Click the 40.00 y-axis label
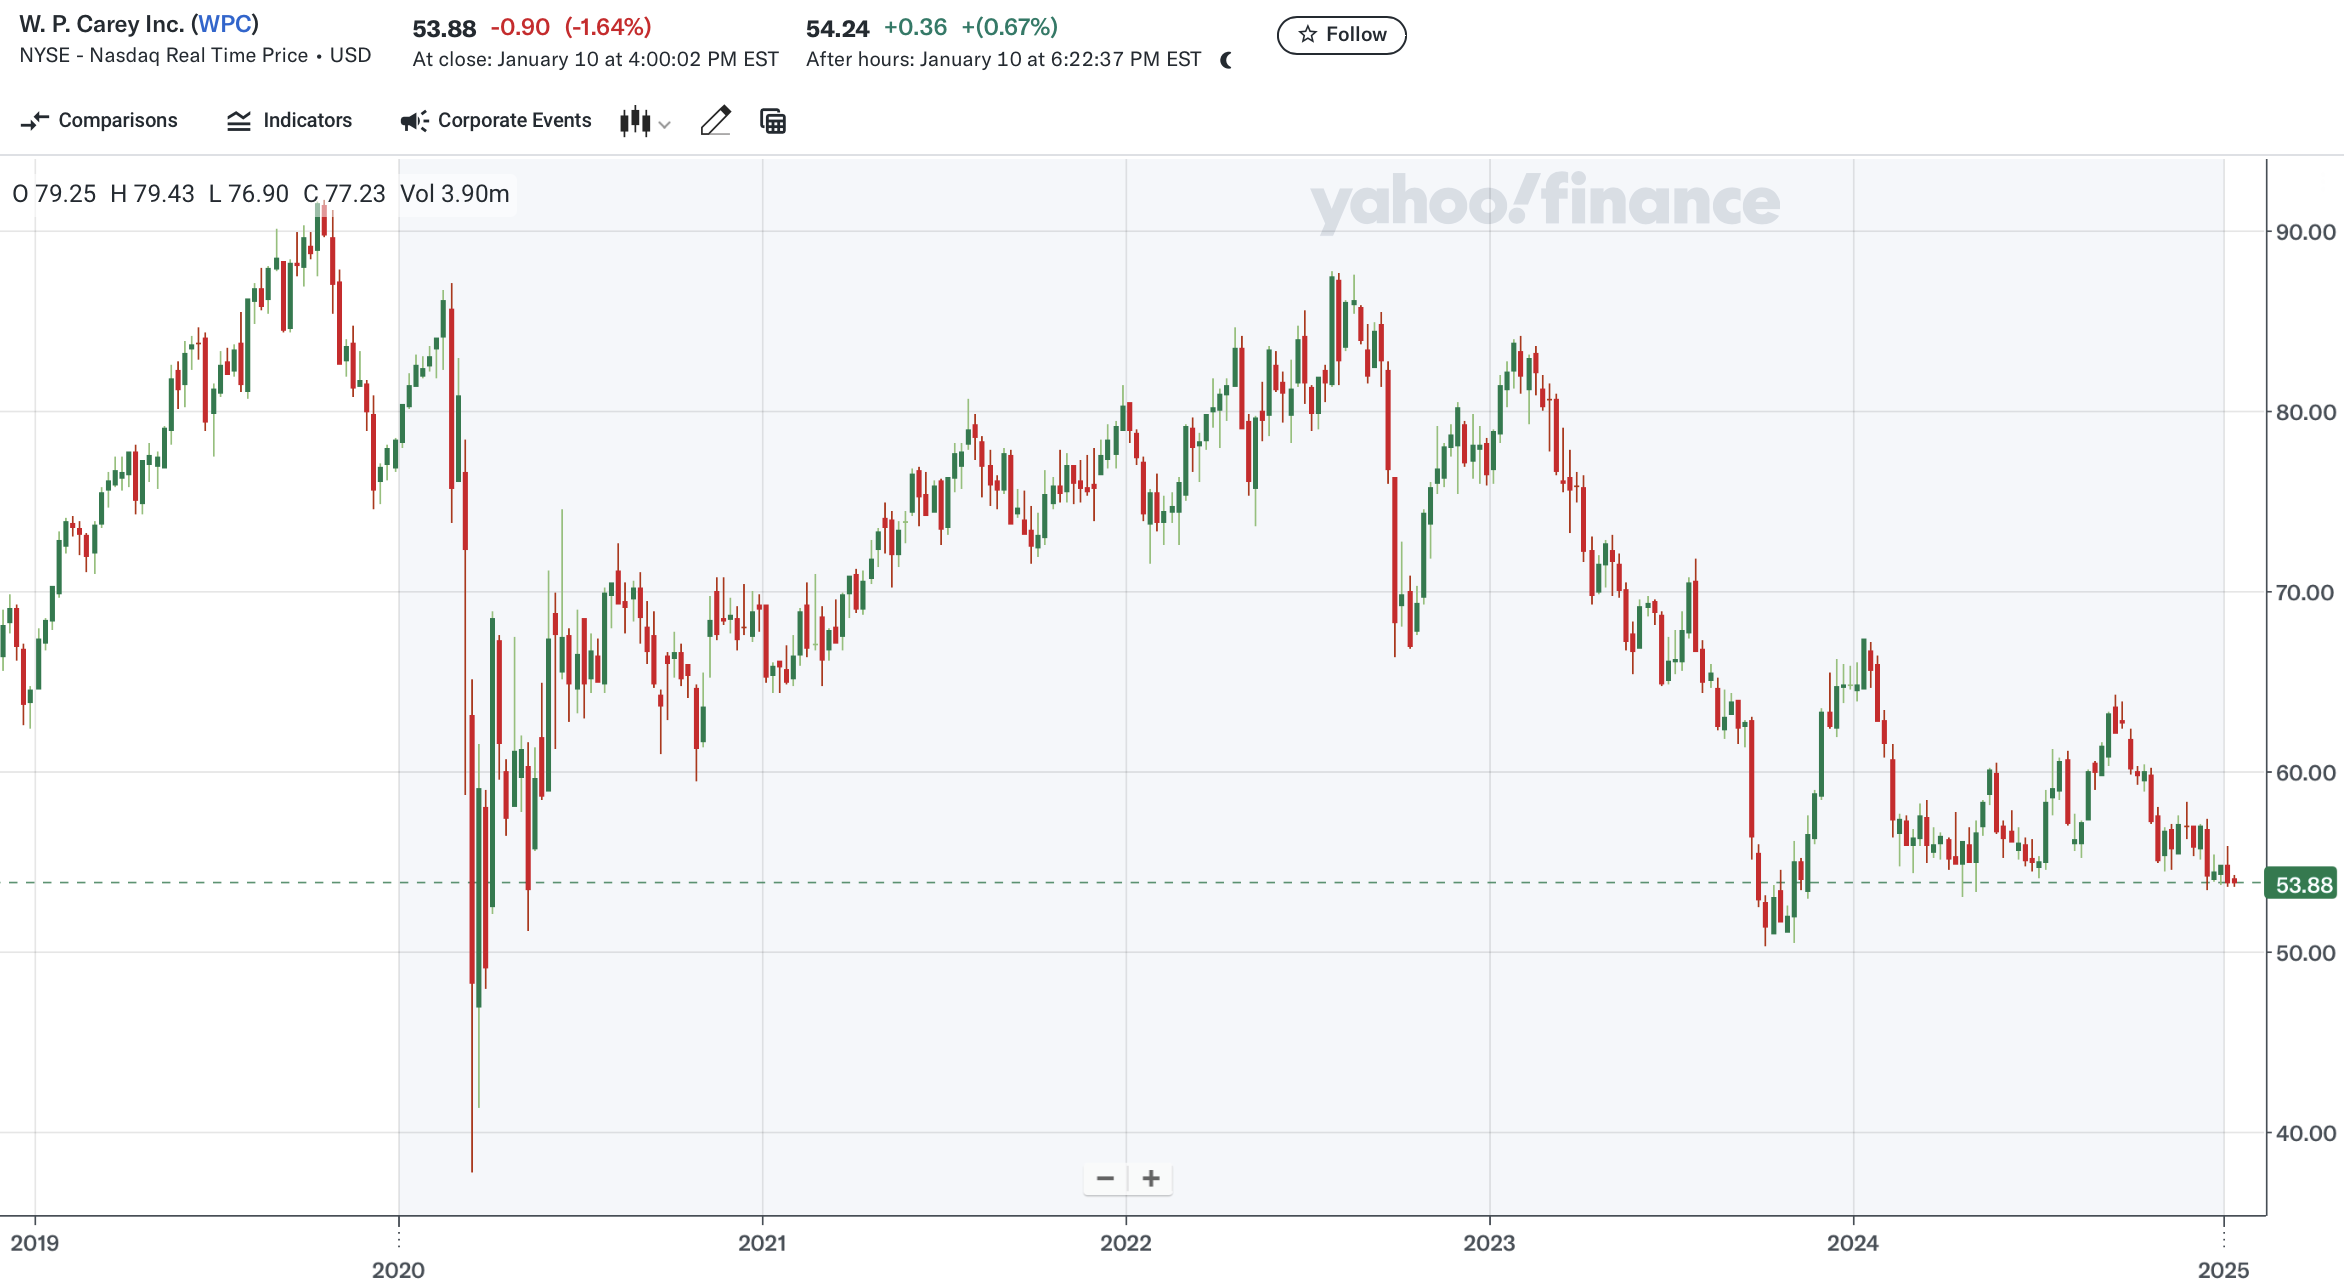Screen dimensions: 2344x1286 (x=2305, y=1133)
